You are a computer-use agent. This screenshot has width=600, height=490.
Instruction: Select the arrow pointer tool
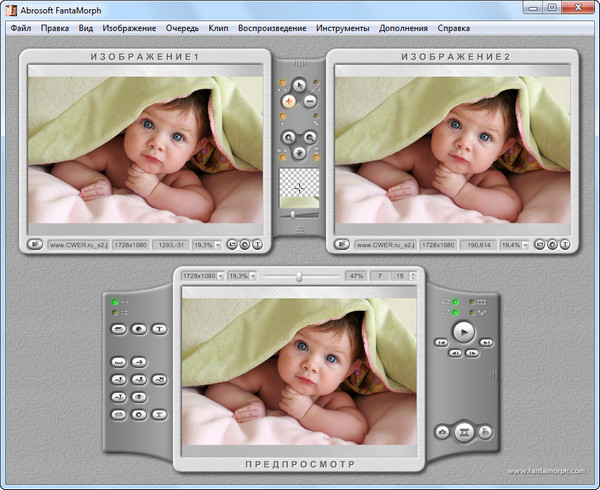tap(299, 84)
